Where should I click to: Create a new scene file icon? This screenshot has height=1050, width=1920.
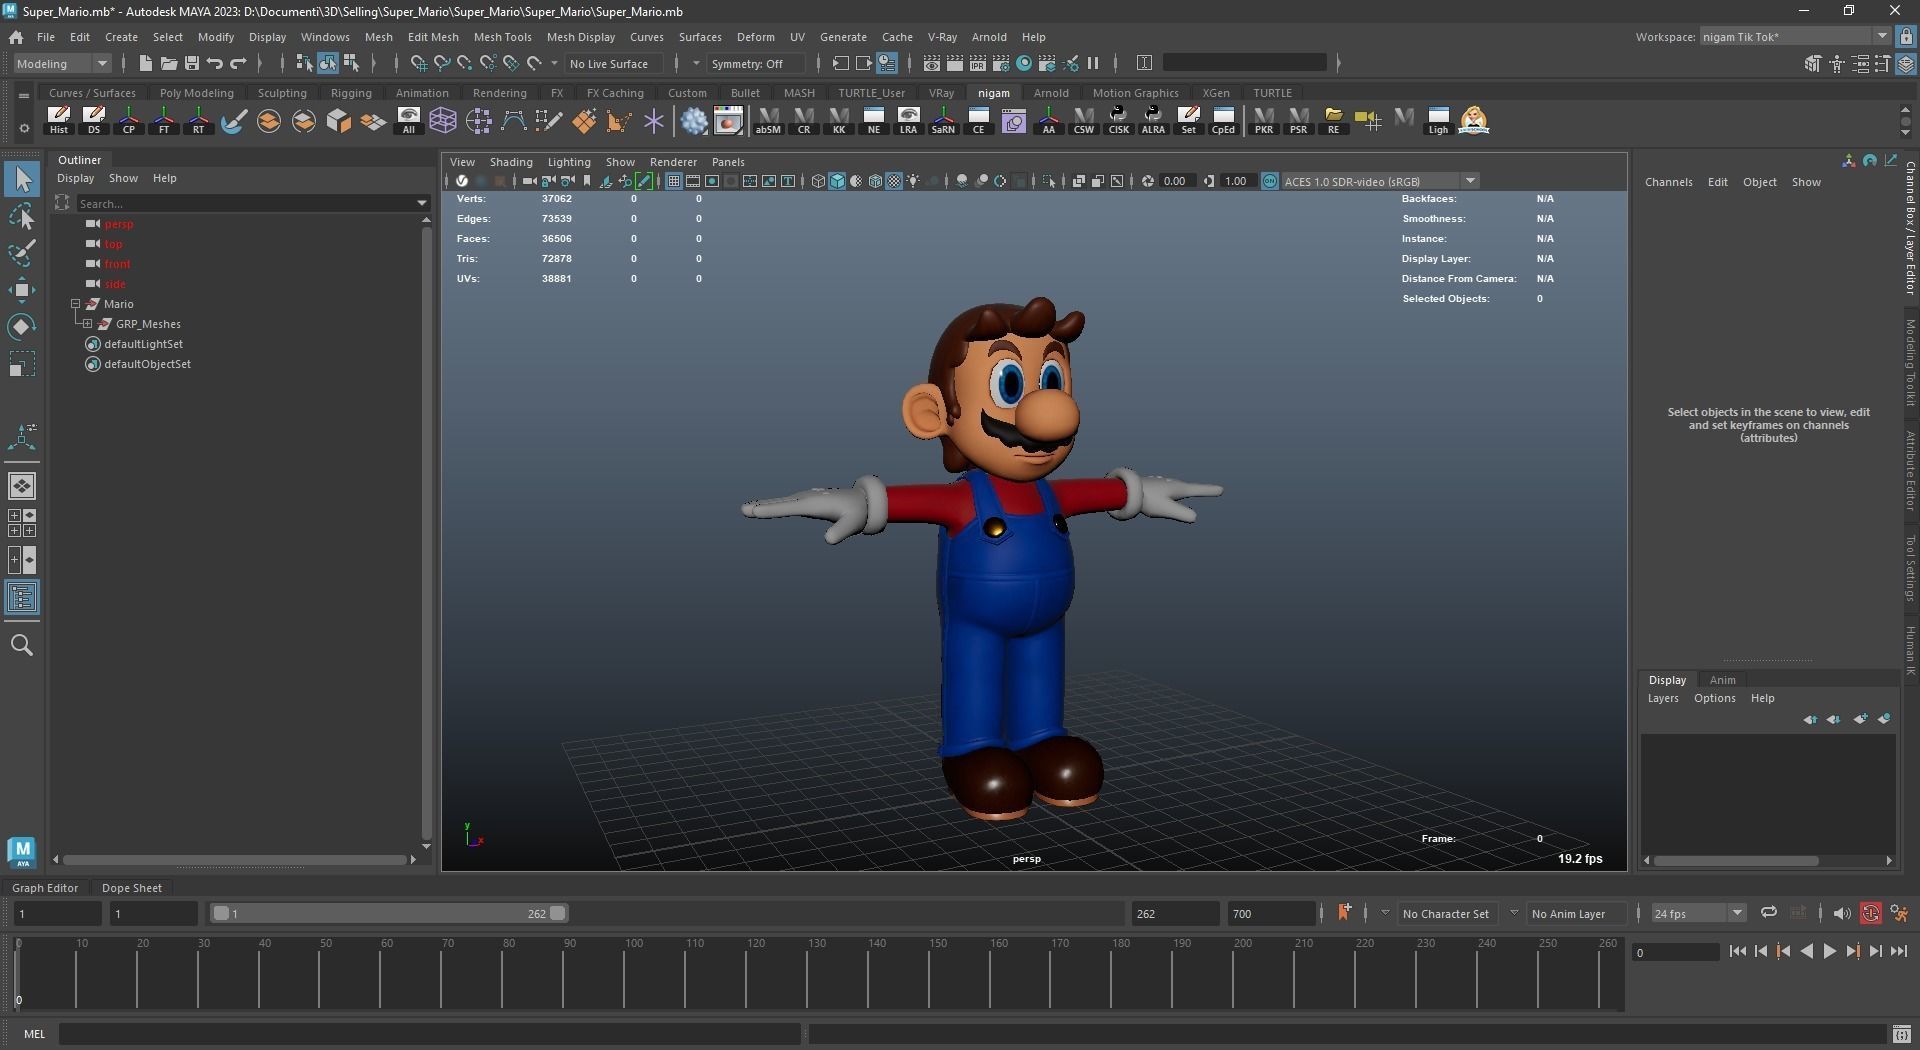(146, 63)
